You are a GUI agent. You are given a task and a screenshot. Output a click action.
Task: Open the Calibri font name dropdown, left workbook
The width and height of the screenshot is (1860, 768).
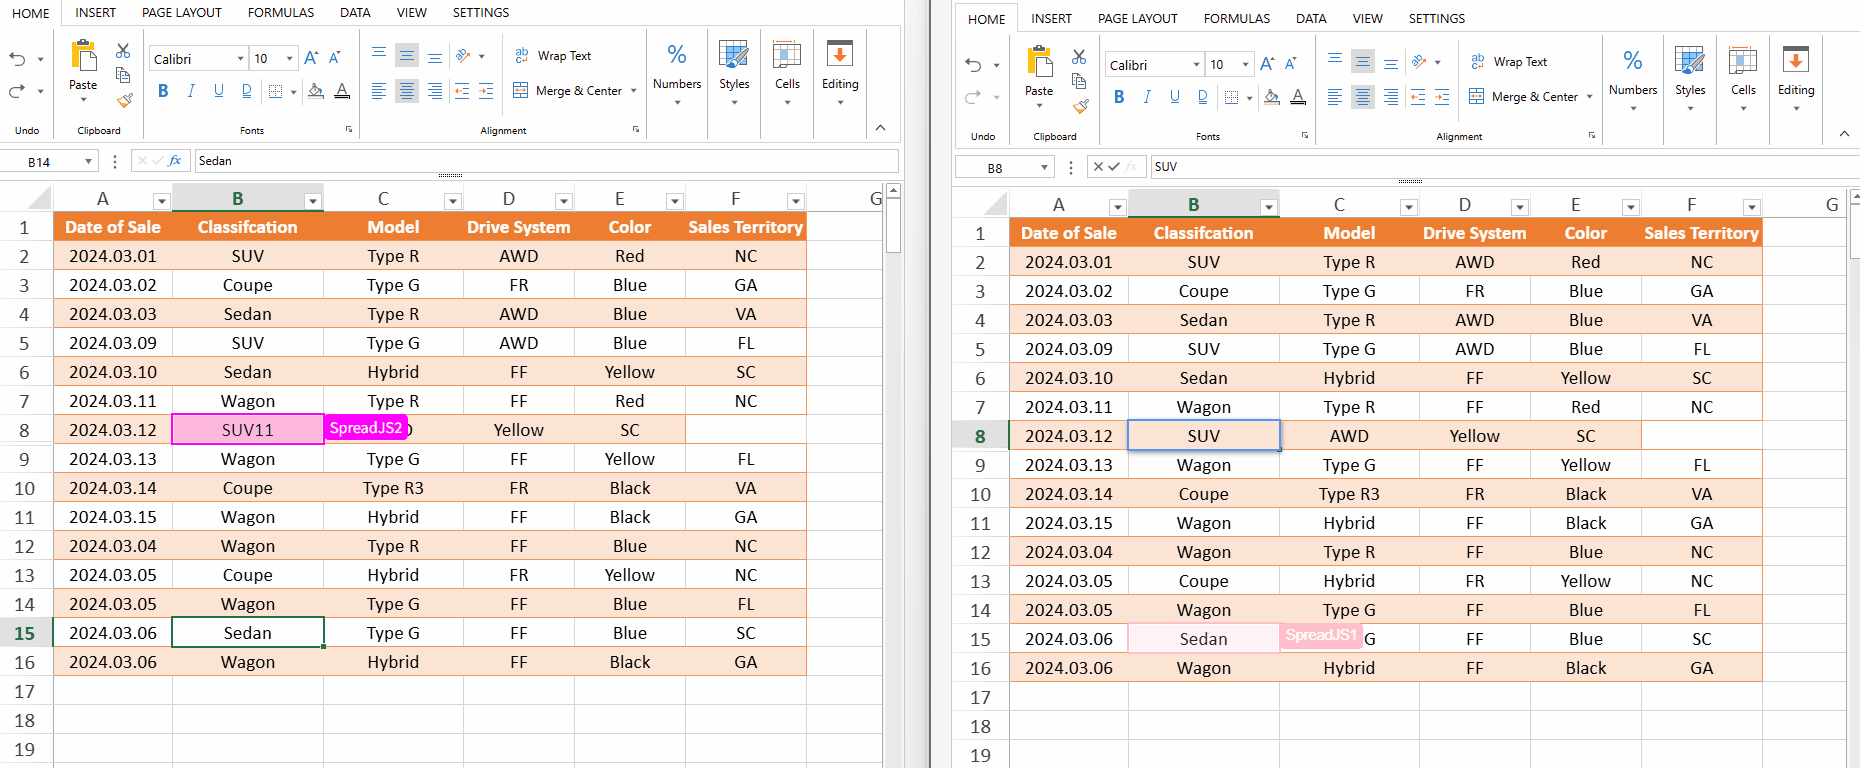(240, 59)
